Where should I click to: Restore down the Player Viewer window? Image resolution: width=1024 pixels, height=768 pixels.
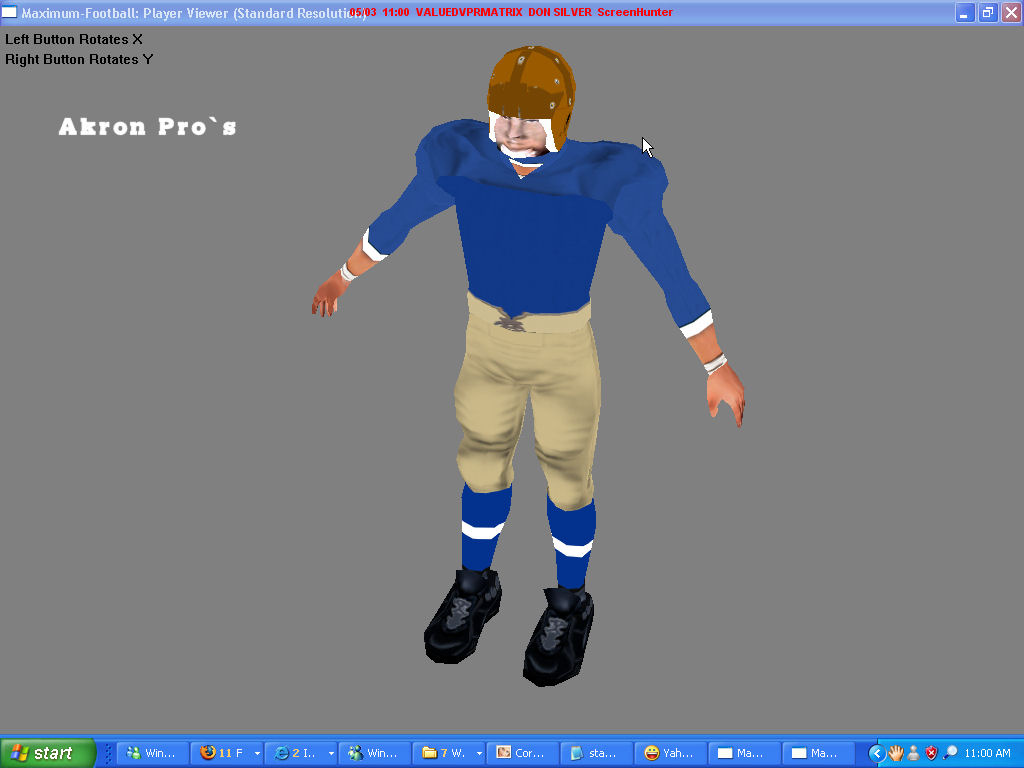(x=988, y=12)
